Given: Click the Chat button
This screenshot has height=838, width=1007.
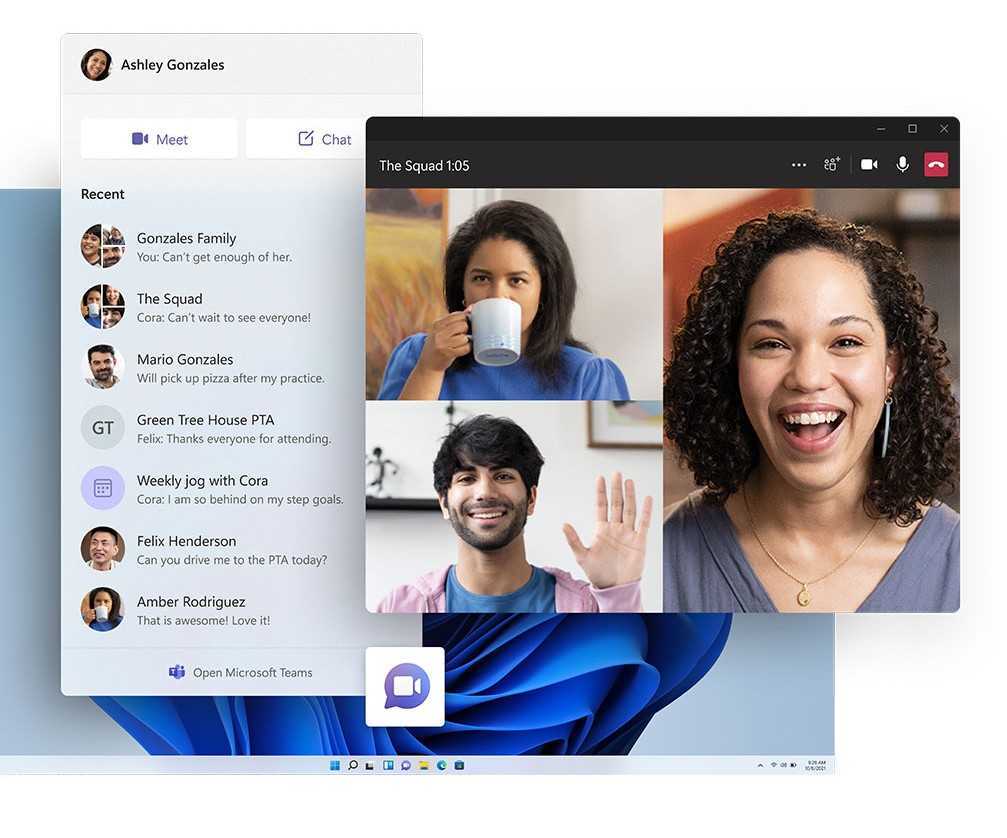Looking at the screenshot, I should point(325,139).
